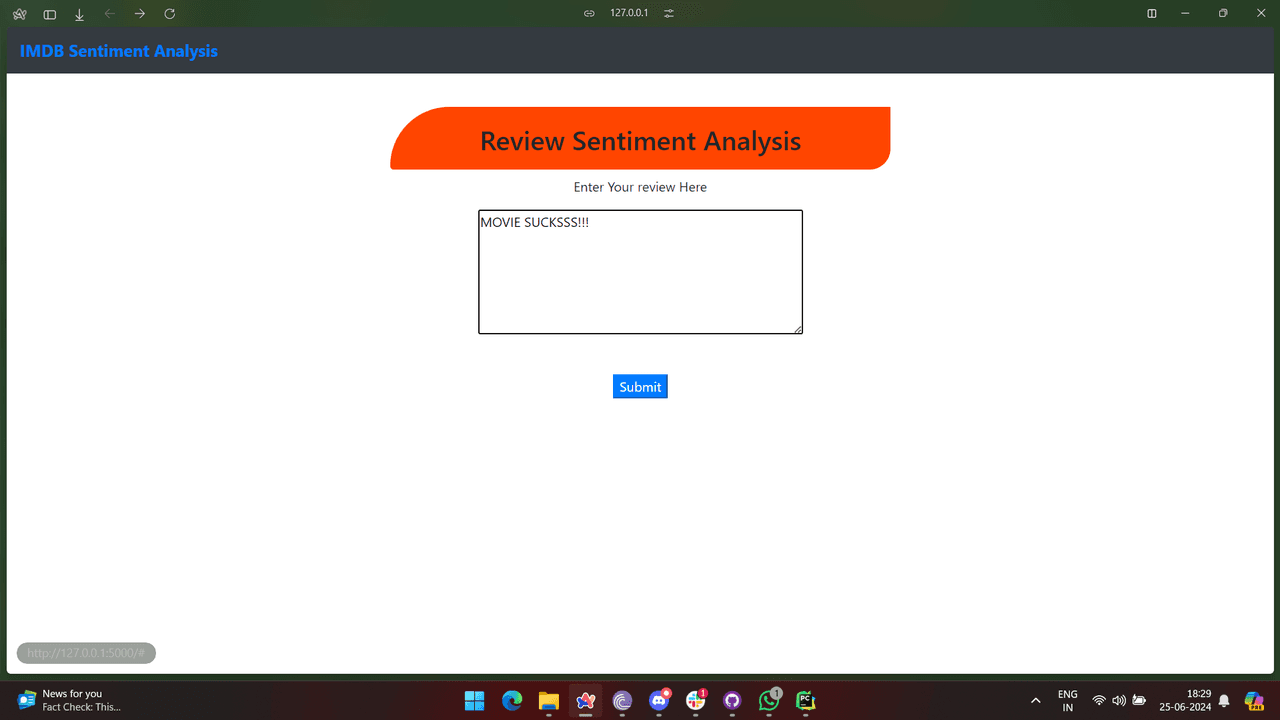Open Discord from the taskbar
1280x720 pixels.
[659, 700]
